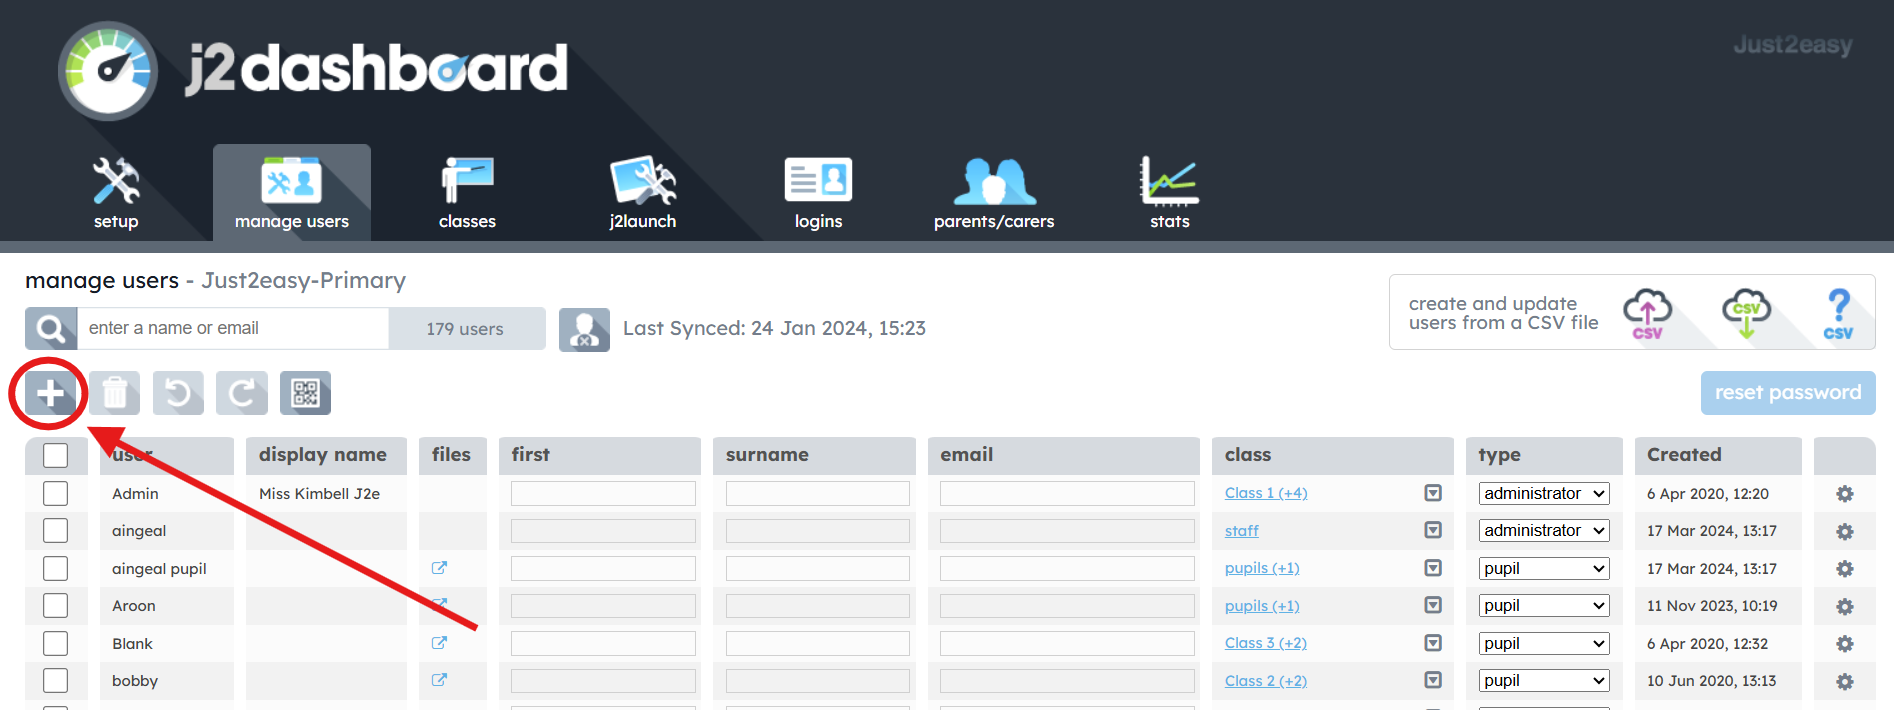Tick the checkbox for aingeal
Image resolution: width=1894 pixels, height=710 pixels.
(56, 530)
